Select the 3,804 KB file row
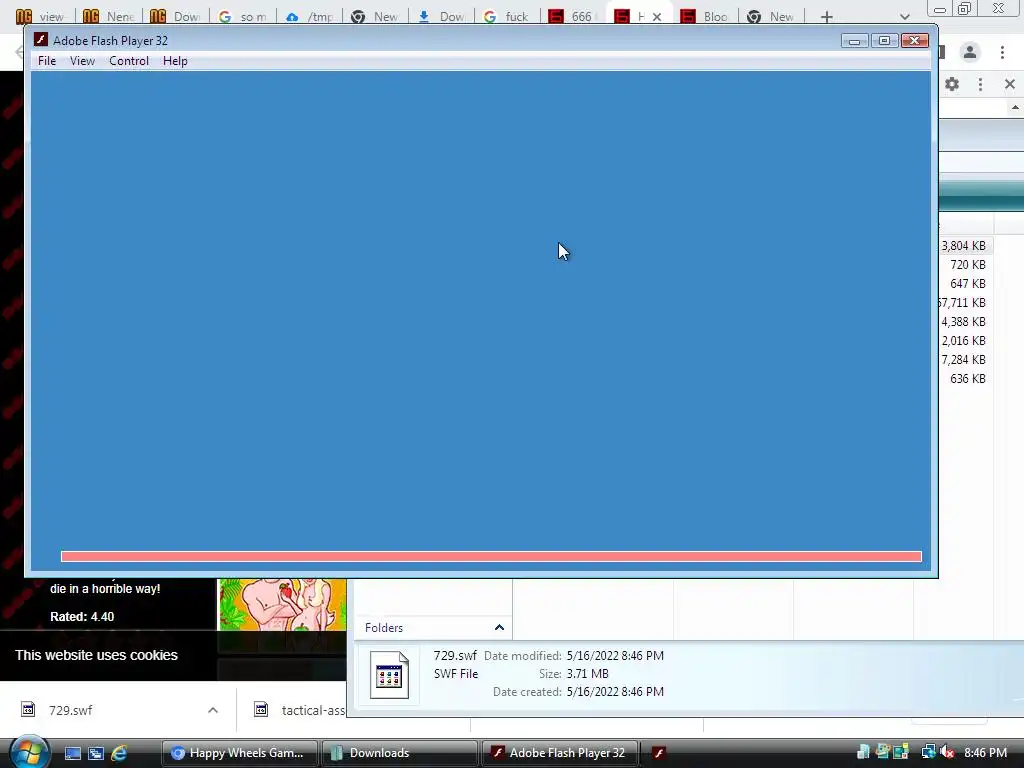This screenshot has width=1024, height=768. pyautogui.click(x=965, y=246)
